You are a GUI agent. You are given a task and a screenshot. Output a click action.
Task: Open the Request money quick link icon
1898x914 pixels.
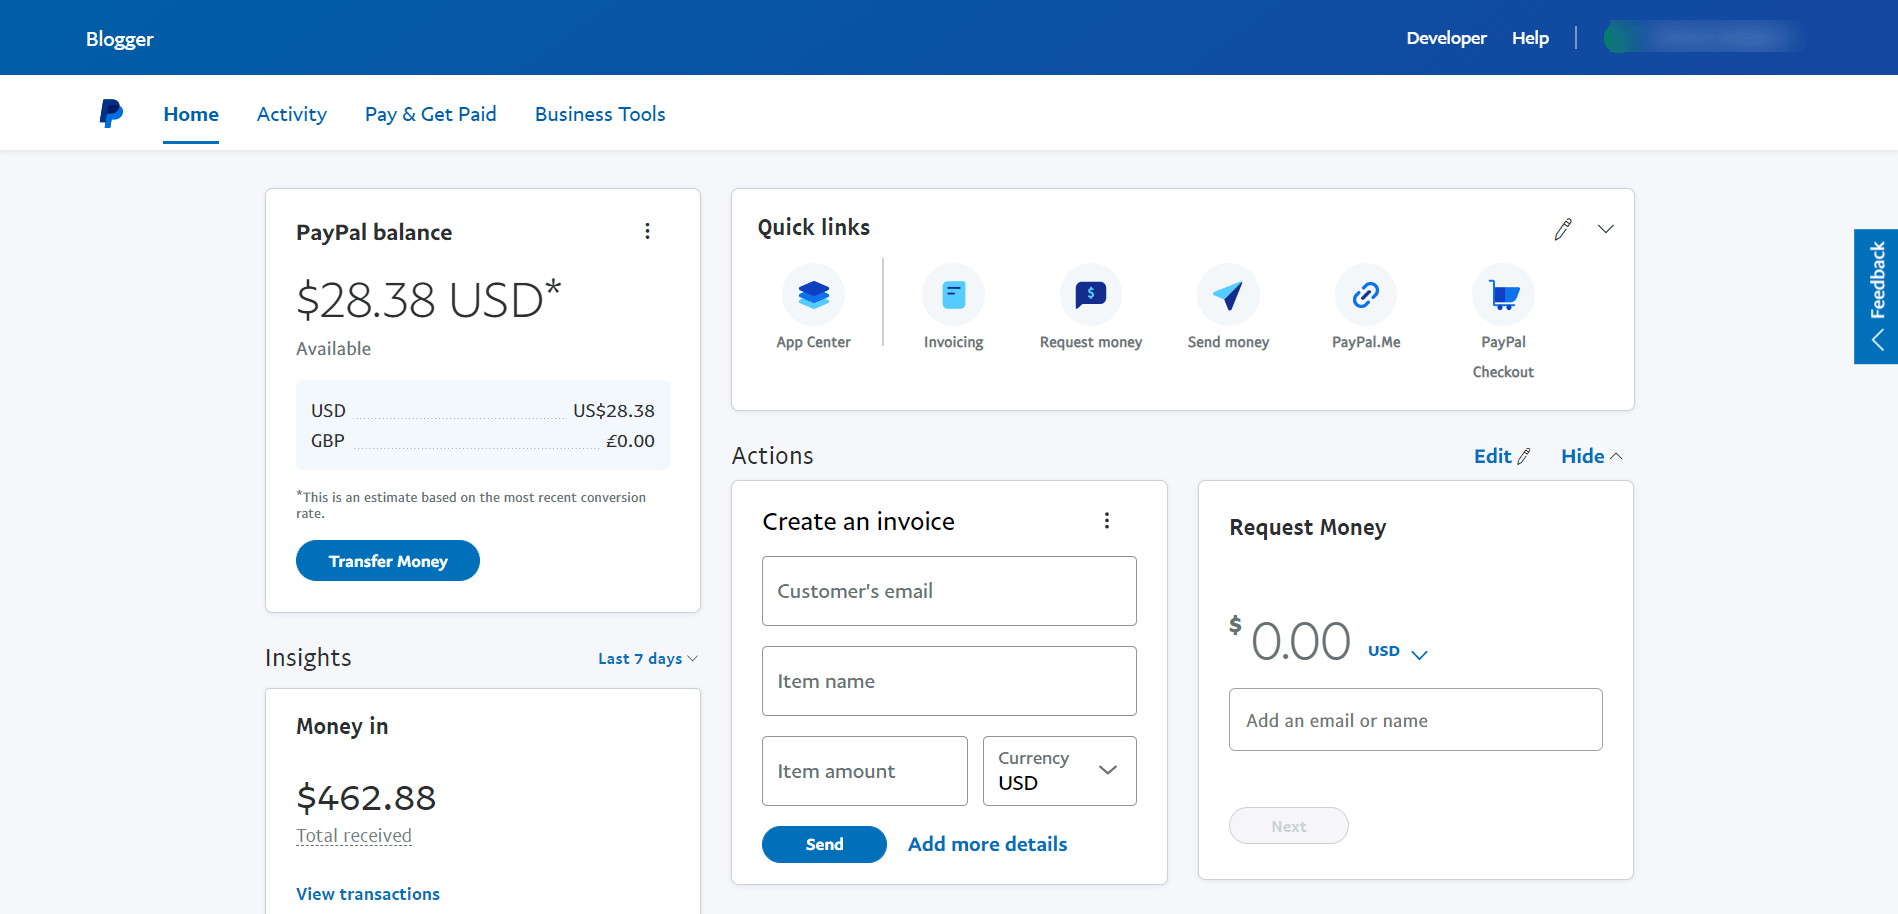pos(1090,294)
